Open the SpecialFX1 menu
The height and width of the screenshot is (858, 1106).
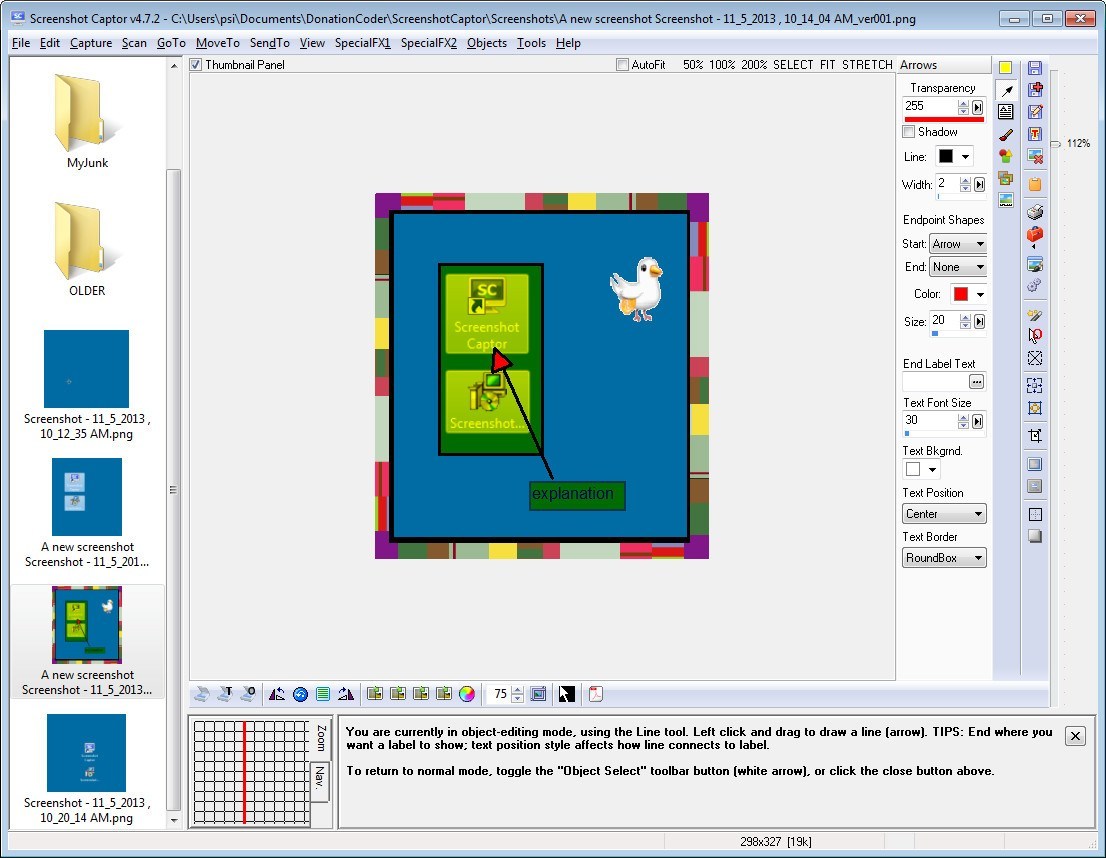362,43
